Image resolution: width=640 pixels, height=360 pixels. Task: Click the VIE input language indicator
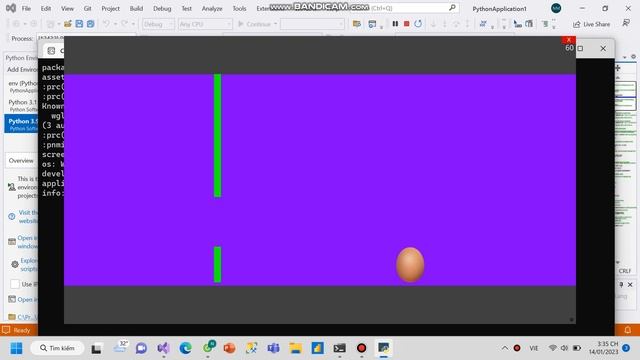tap(534, 348)
